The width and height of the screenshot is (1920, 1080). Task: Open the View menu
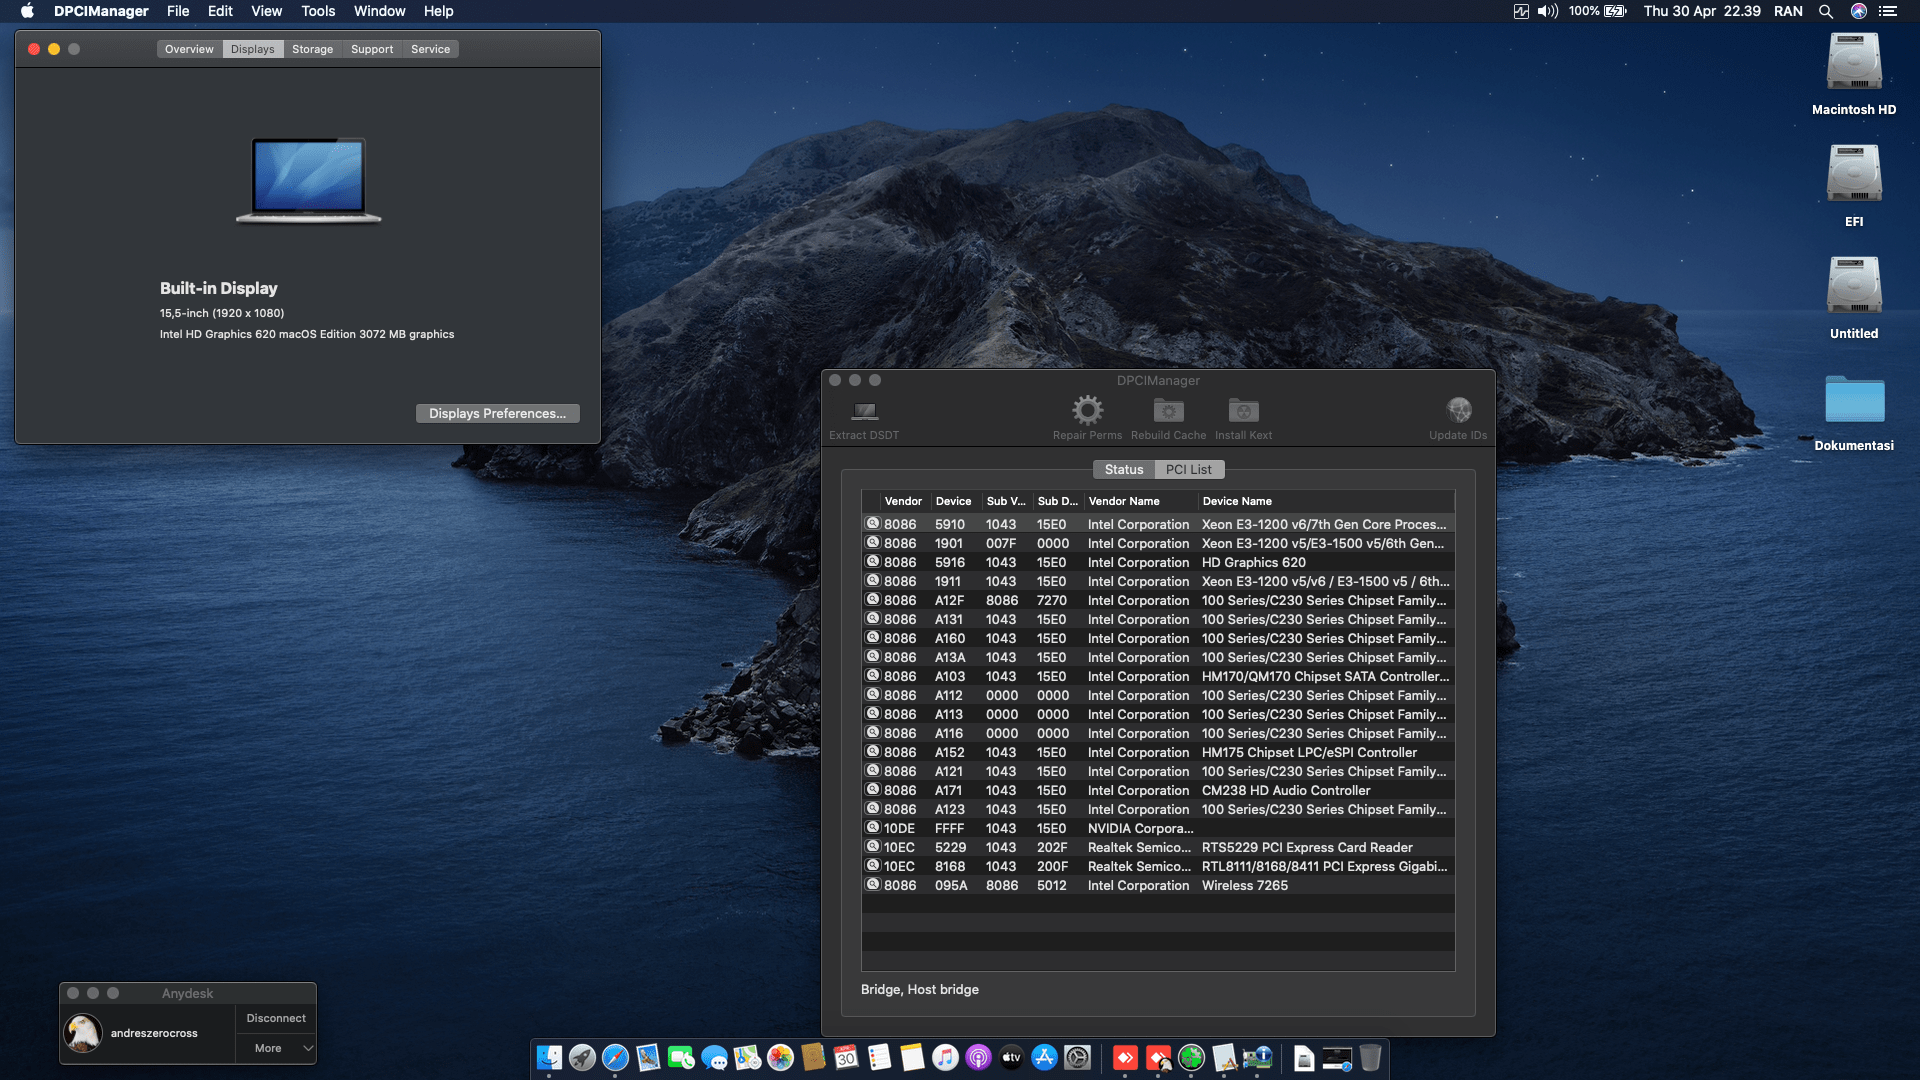point(266,11)
